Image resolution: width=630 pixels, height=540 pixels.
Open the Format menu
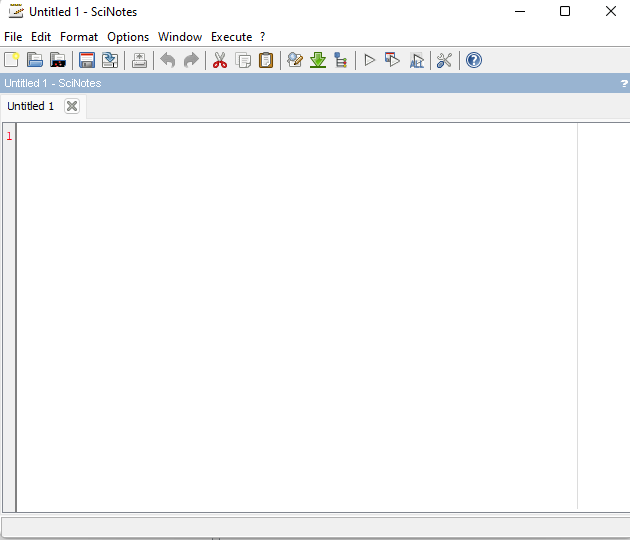[x=79, y=37]
